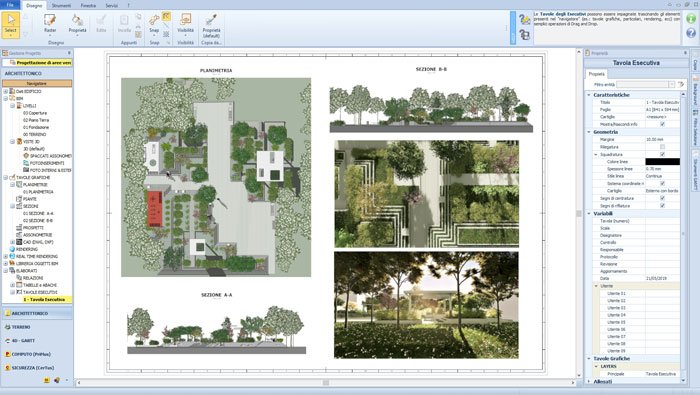Activate the Select arrow tool
This screenshot has height=395, width=700.
10,25
